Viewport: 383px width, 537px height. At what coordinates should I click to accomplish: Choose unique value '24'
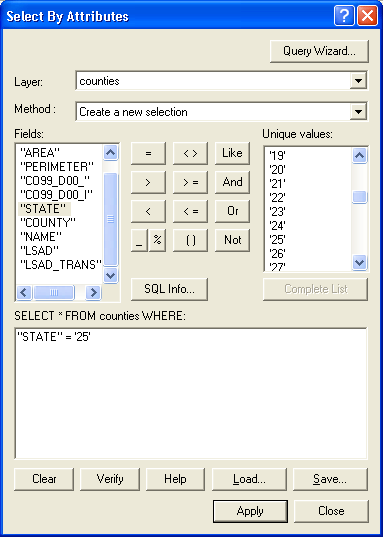[277, 226]
